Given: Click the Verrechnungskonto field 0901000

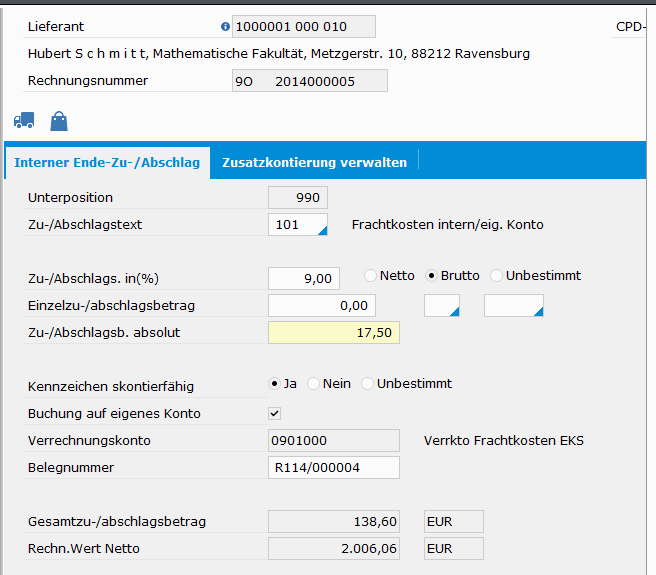Looking at the screenshot, I should [x=334, y=441].
